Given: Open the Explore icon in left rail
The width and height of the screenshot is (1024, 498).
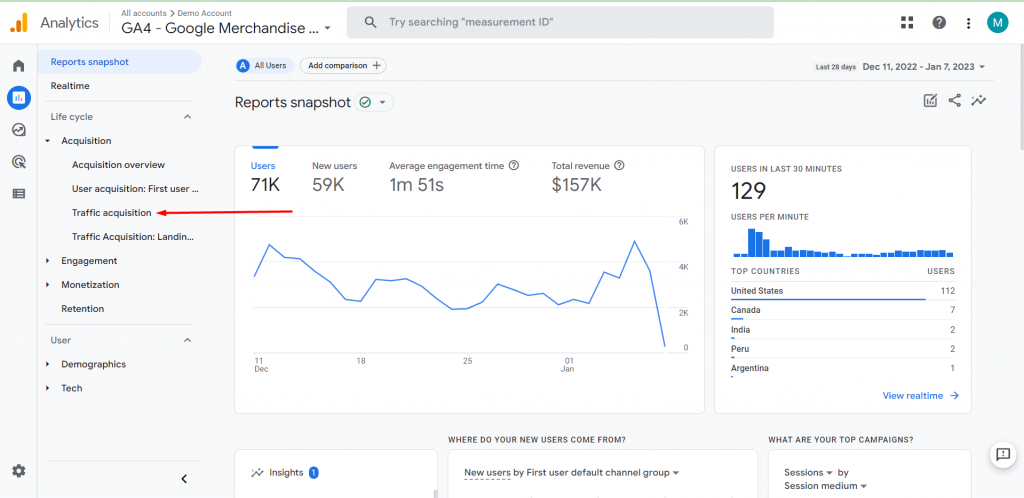Looking at the screenshot, I should [19, 130].
